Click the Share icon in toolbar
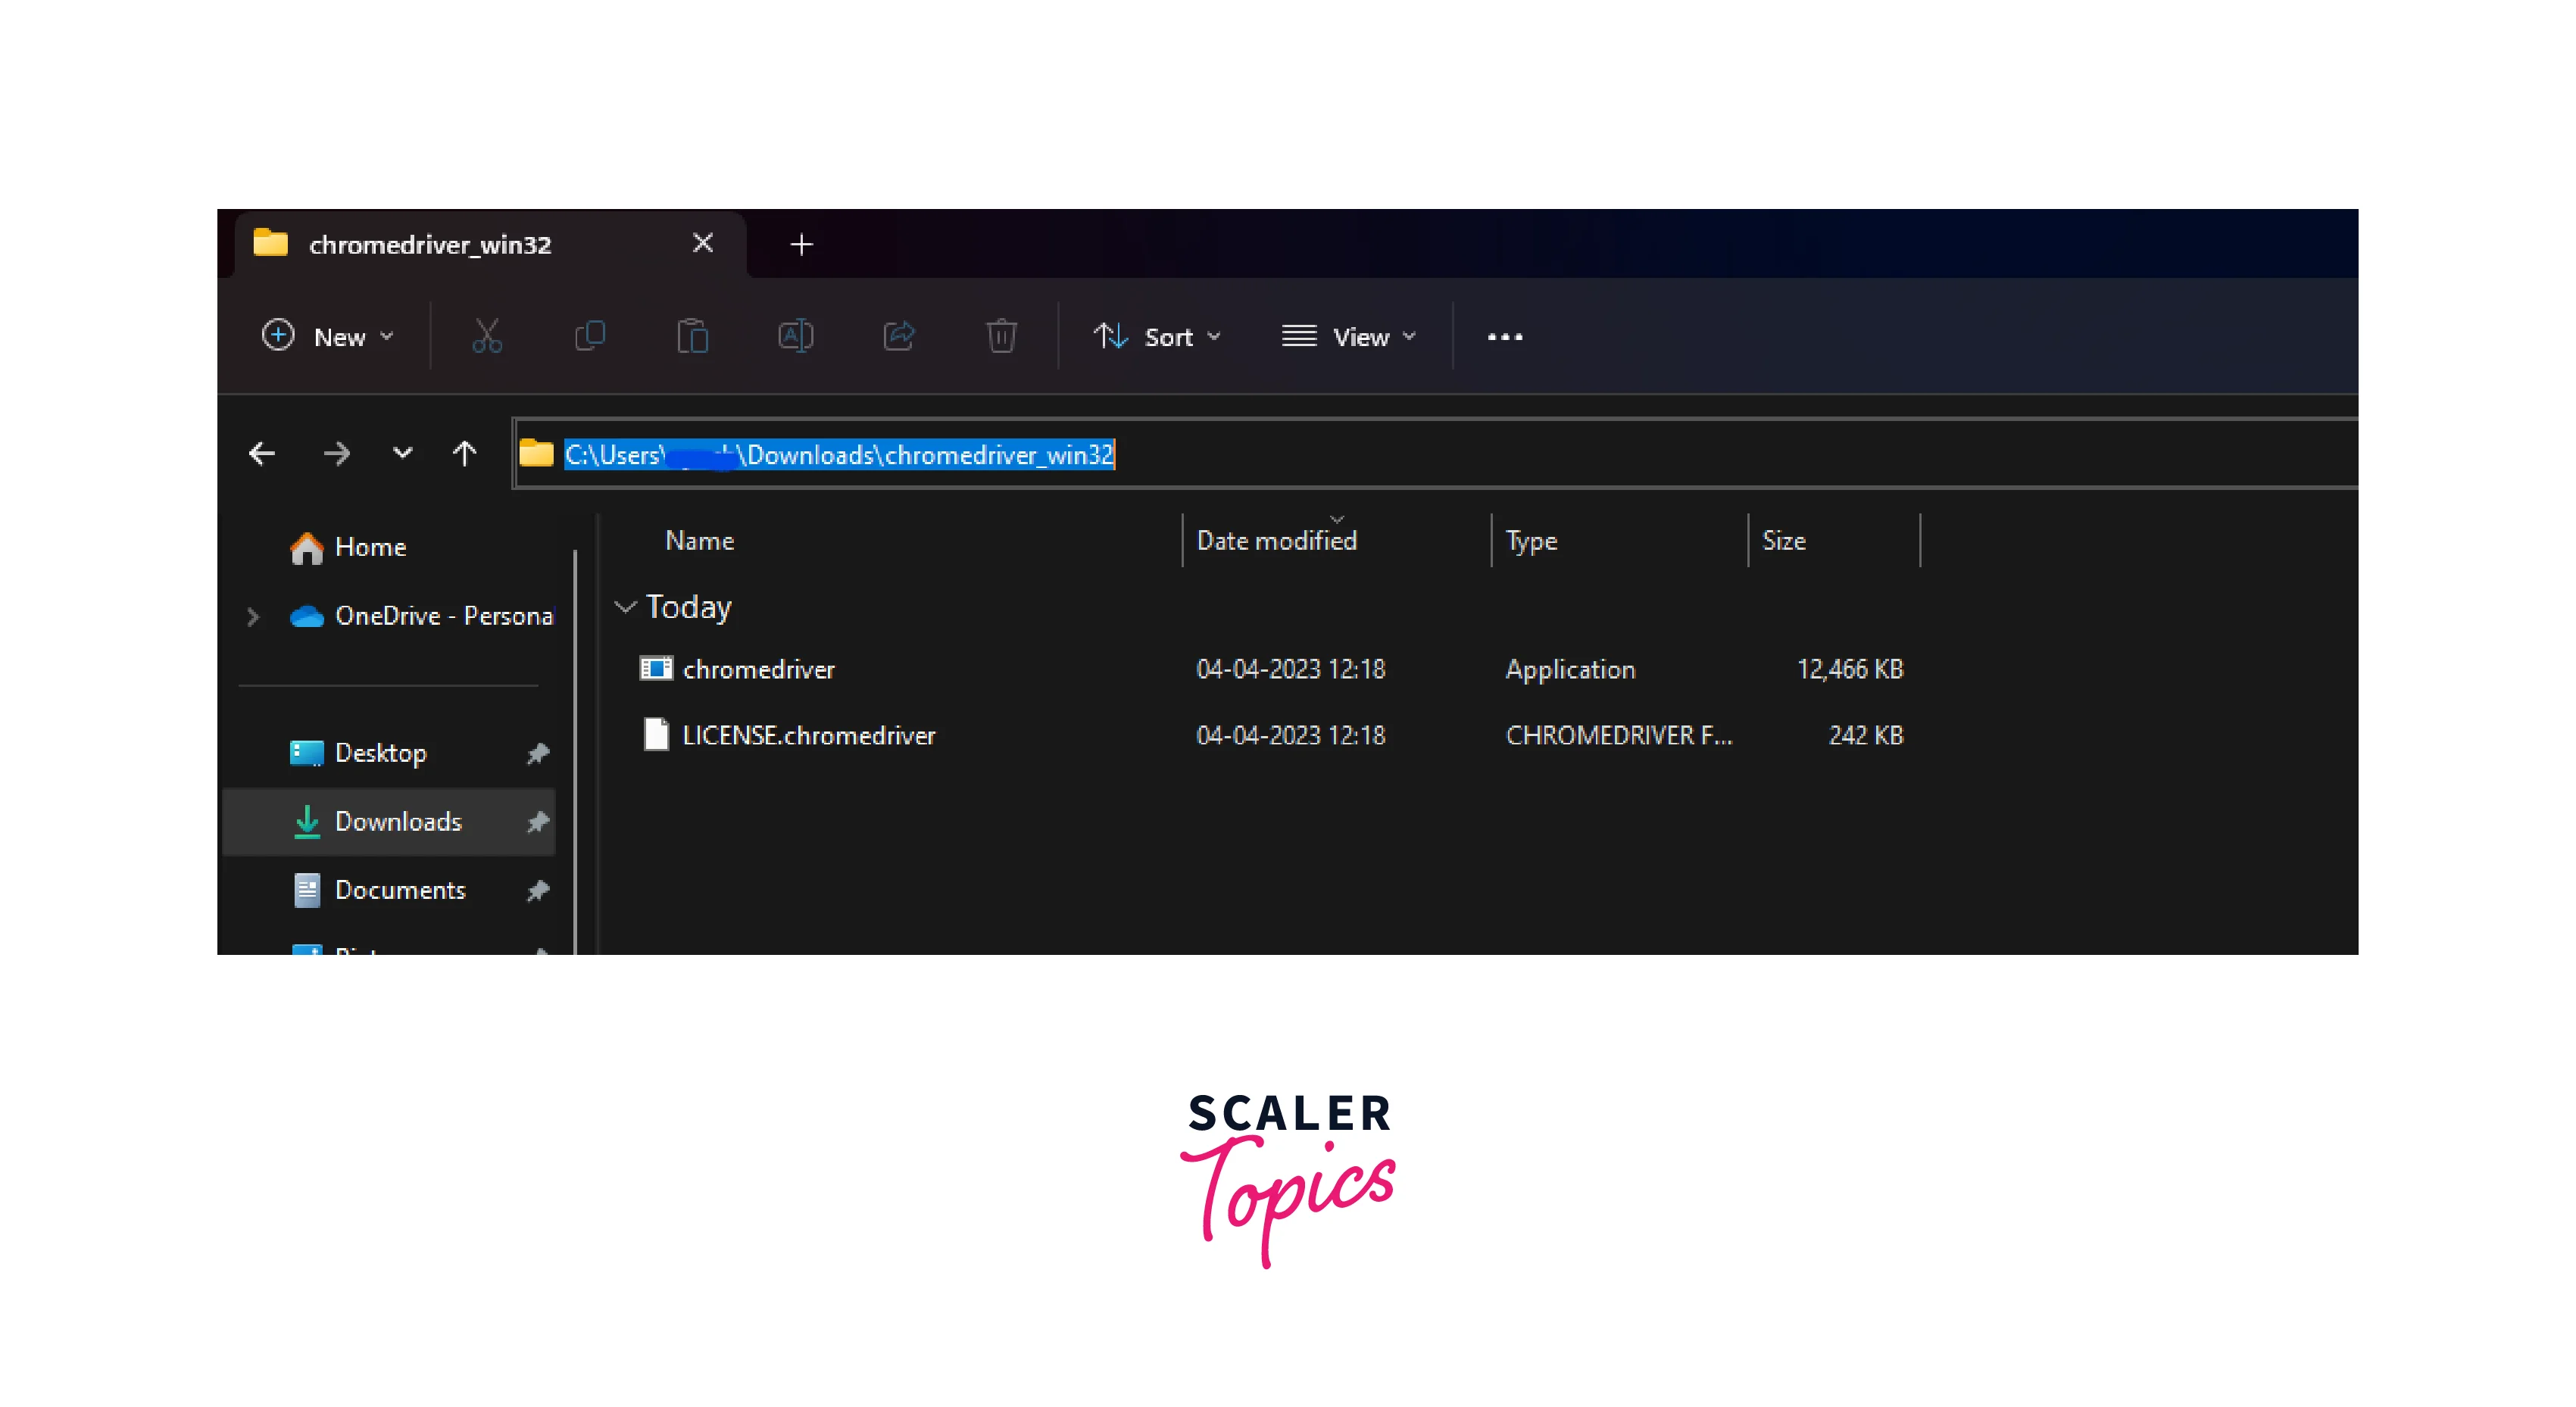The image size is (2576, 1407). tap(898, 336)
